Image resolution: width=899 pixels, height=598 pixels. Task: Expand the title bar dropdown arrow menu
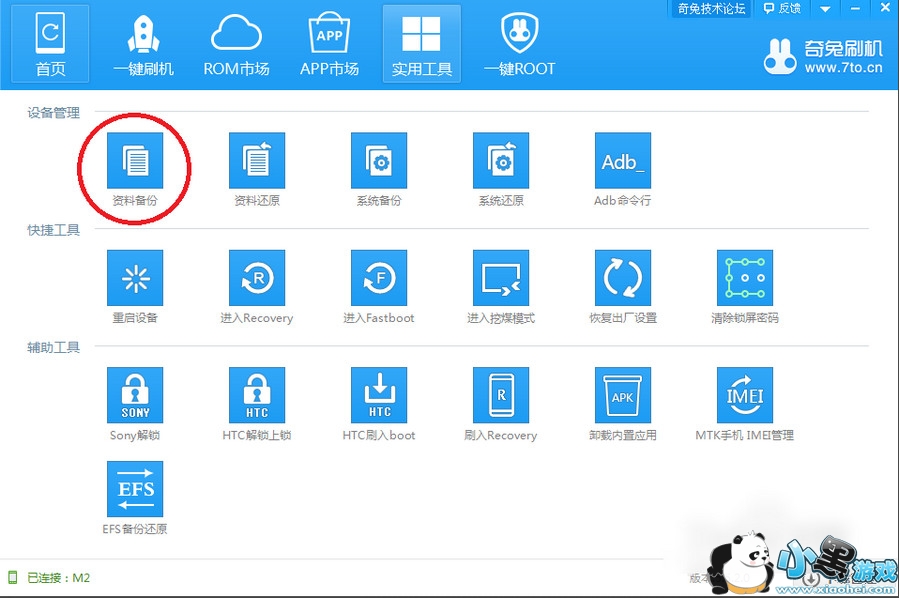pos(825,9)
